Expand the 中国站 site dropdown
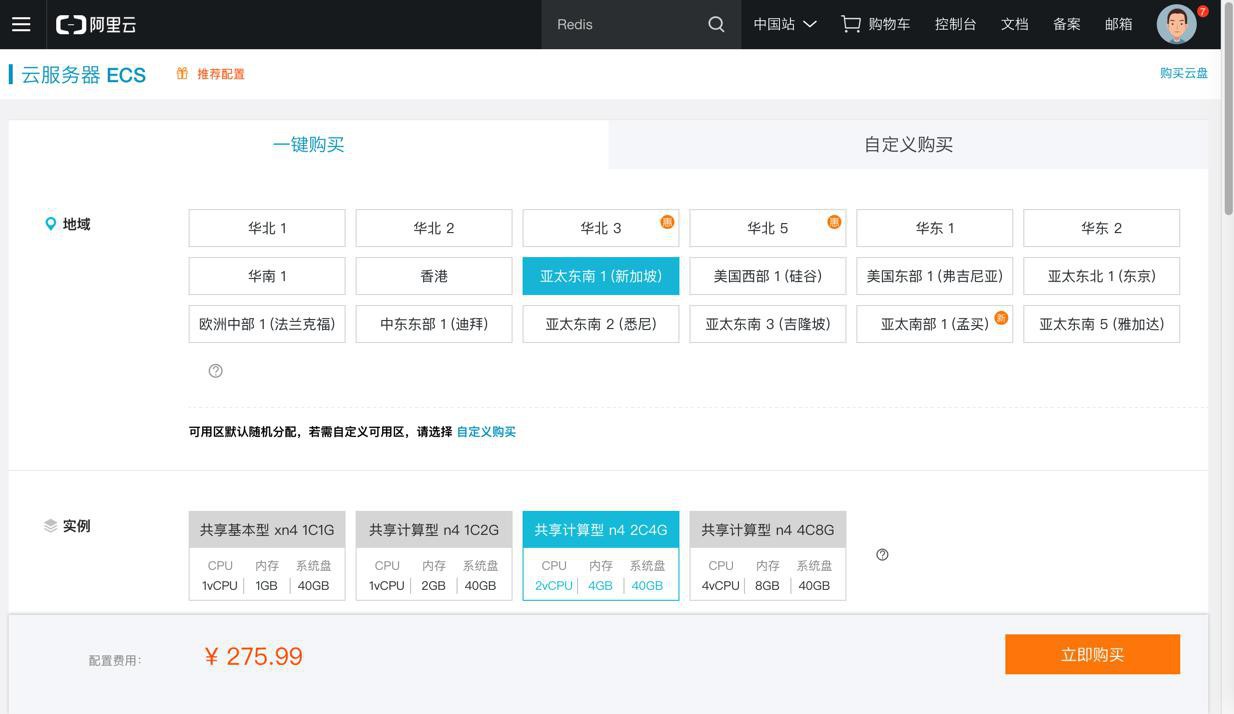 (785, 24)
